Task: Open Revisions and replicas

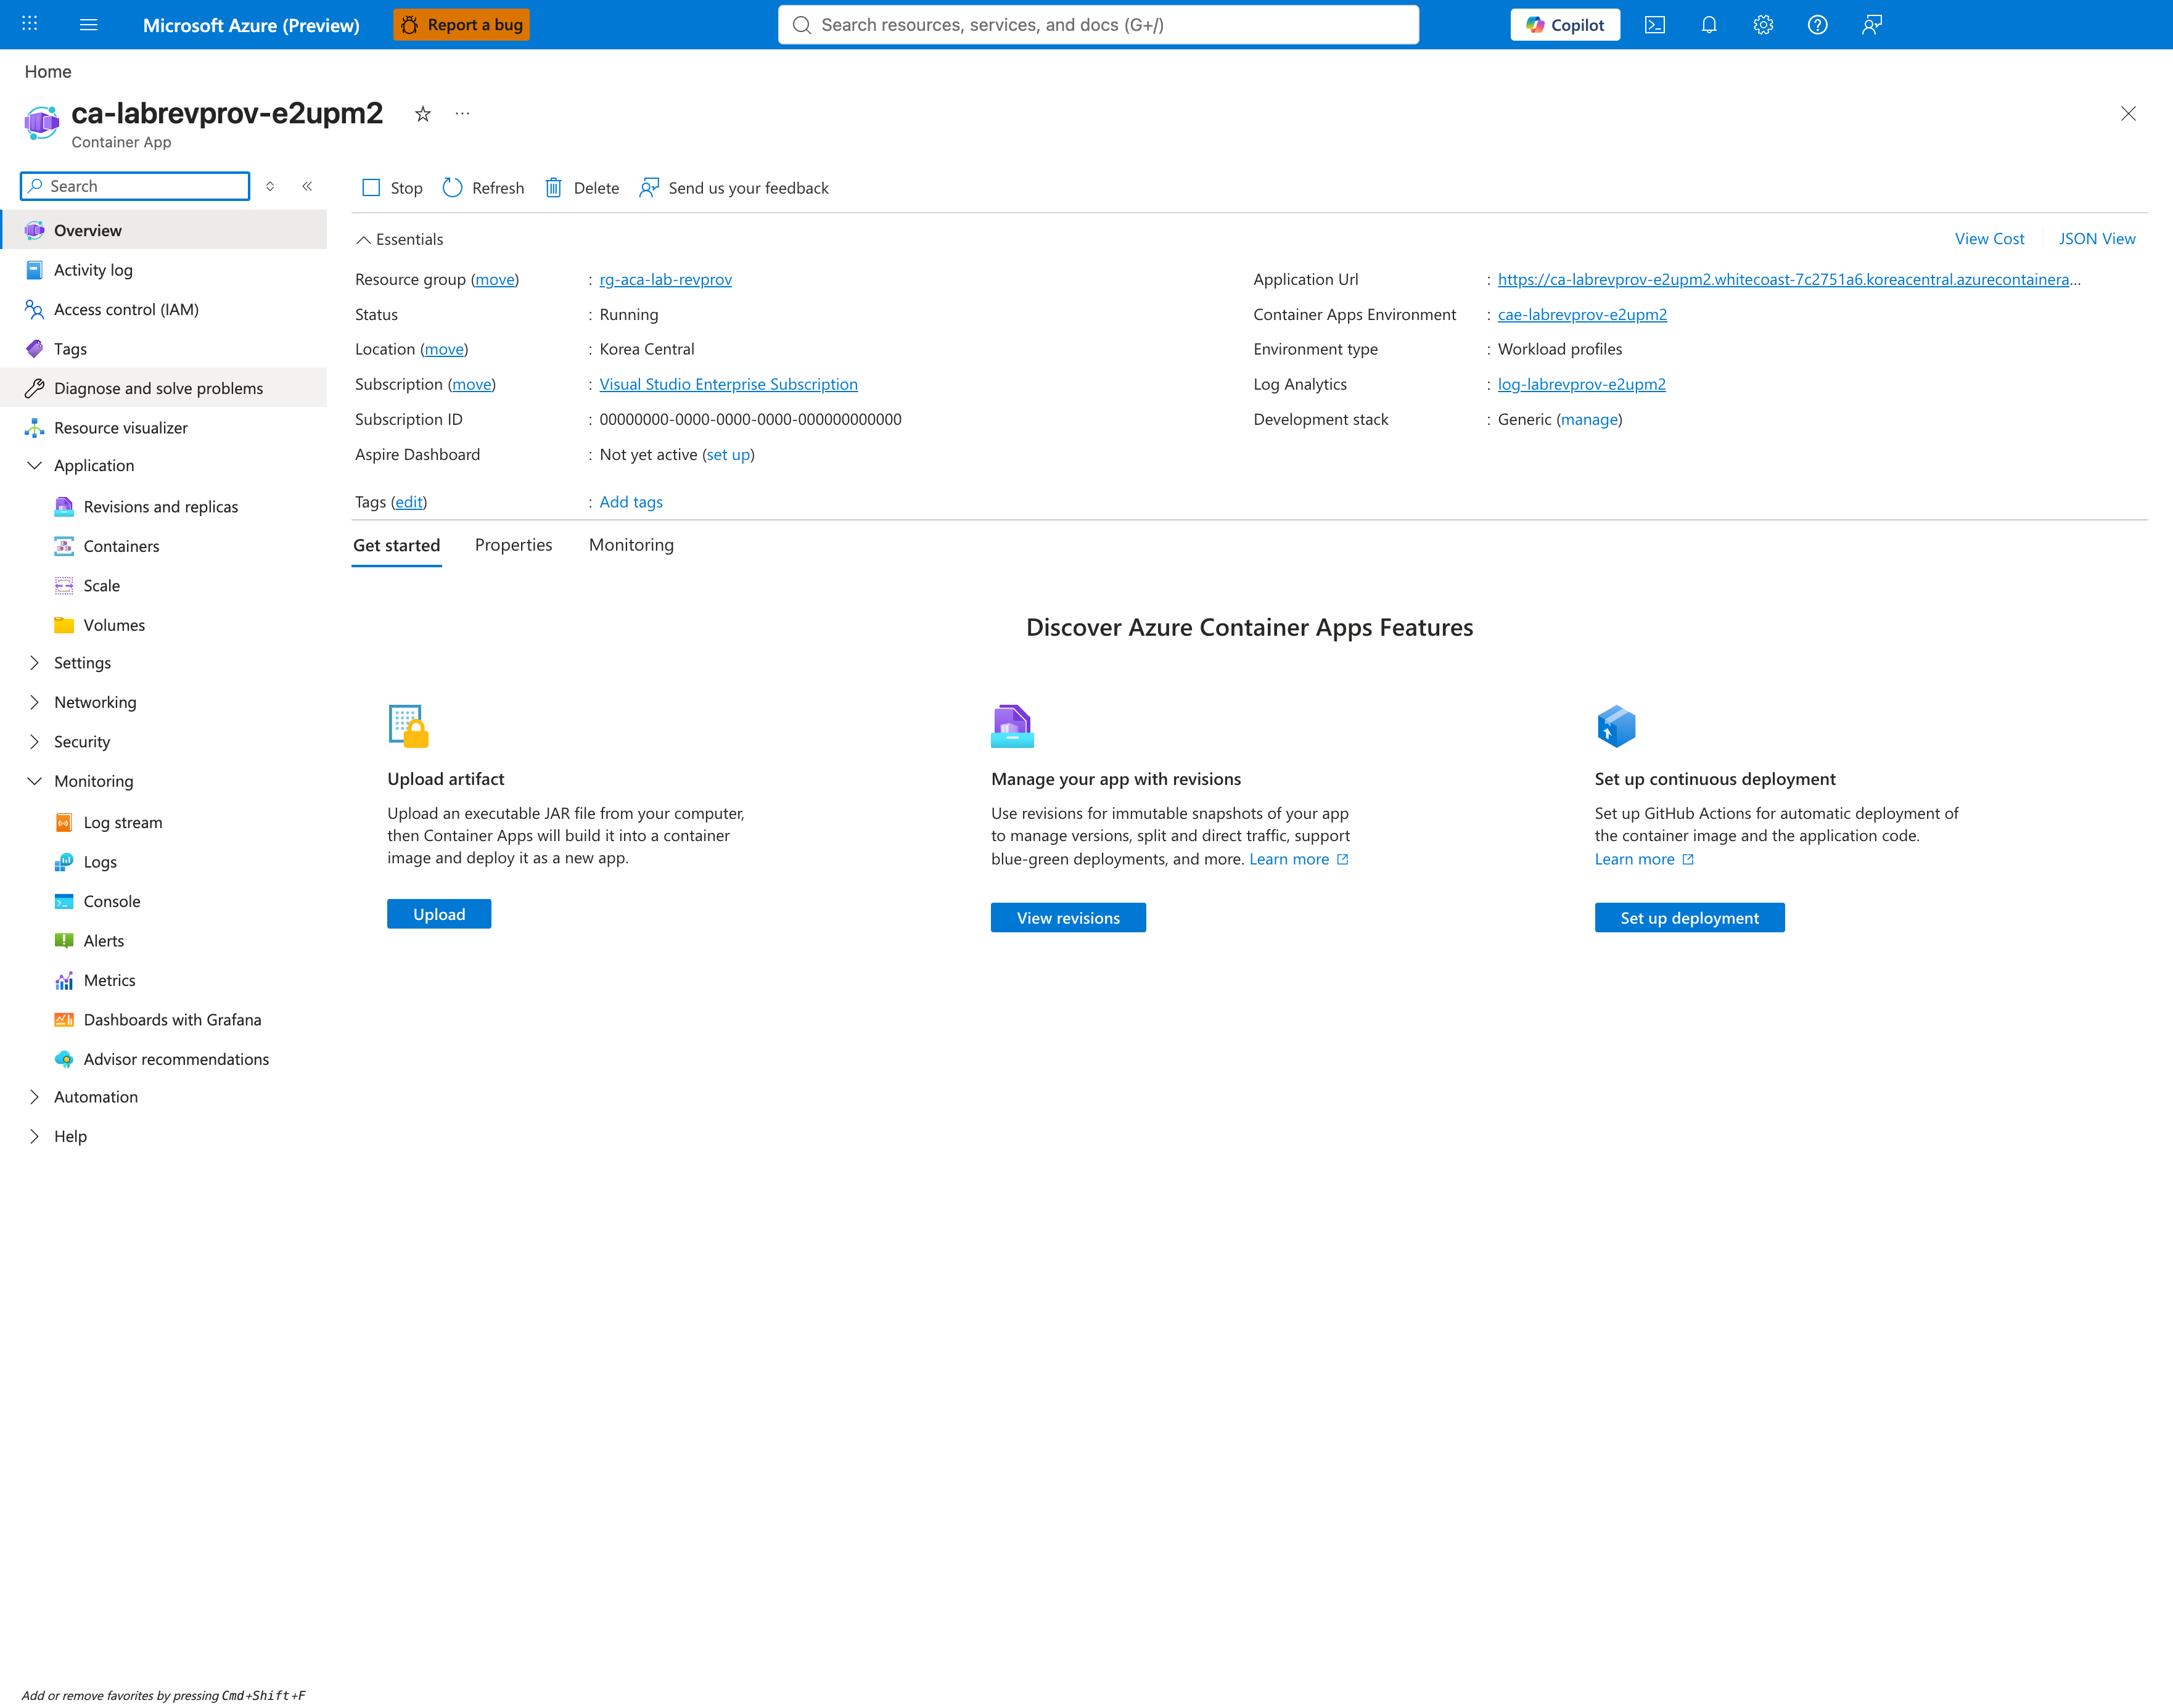Action: tap(161, 507)
